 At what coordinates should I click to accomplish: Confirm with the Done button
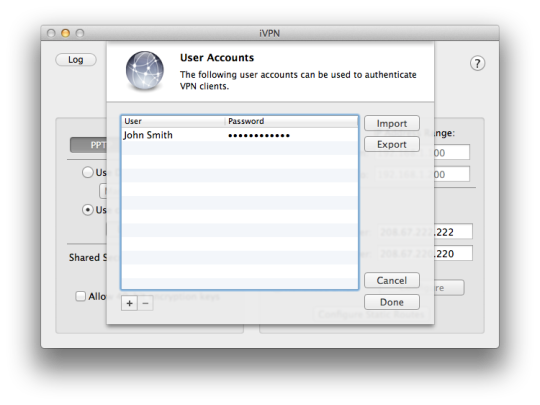point(392,302)
